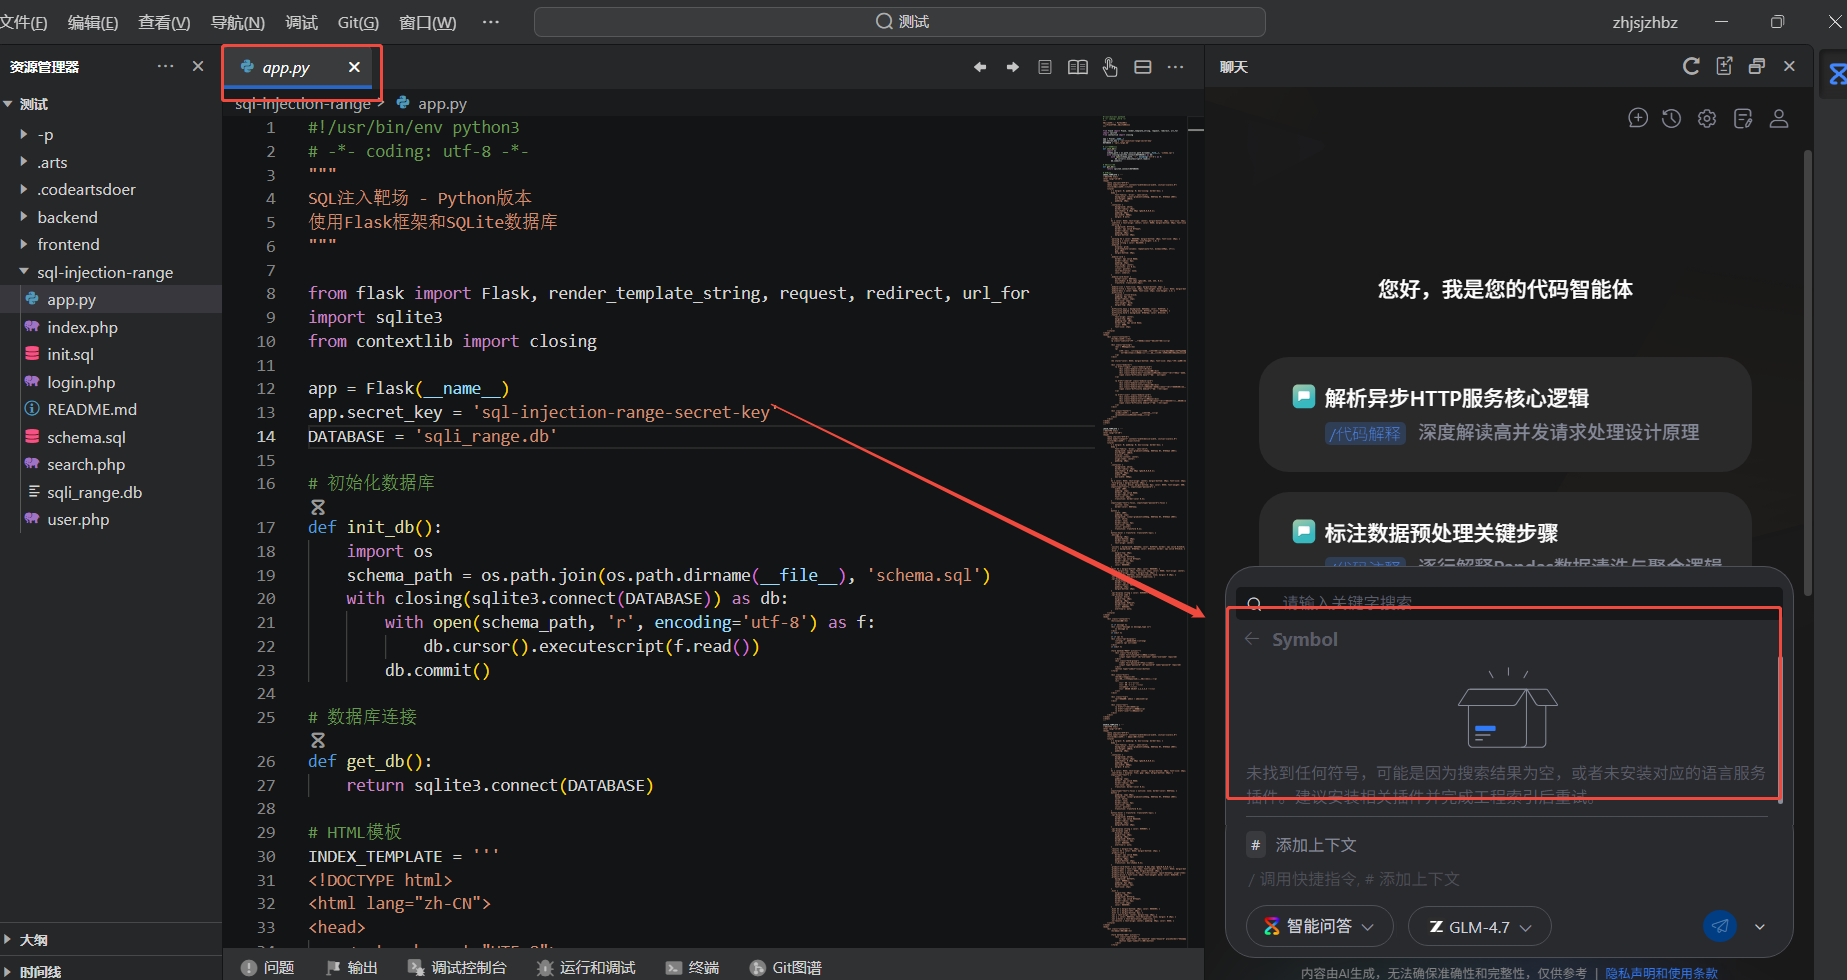The height and width of the screenshot is (980, 1847).
Task: Expand the backend folder
Action: click(x=24, y=216)
